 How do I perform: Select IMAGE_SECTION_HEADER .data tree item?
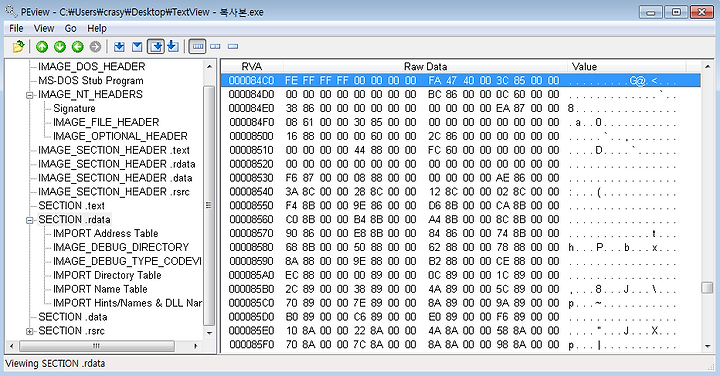(x=115, y=178)
